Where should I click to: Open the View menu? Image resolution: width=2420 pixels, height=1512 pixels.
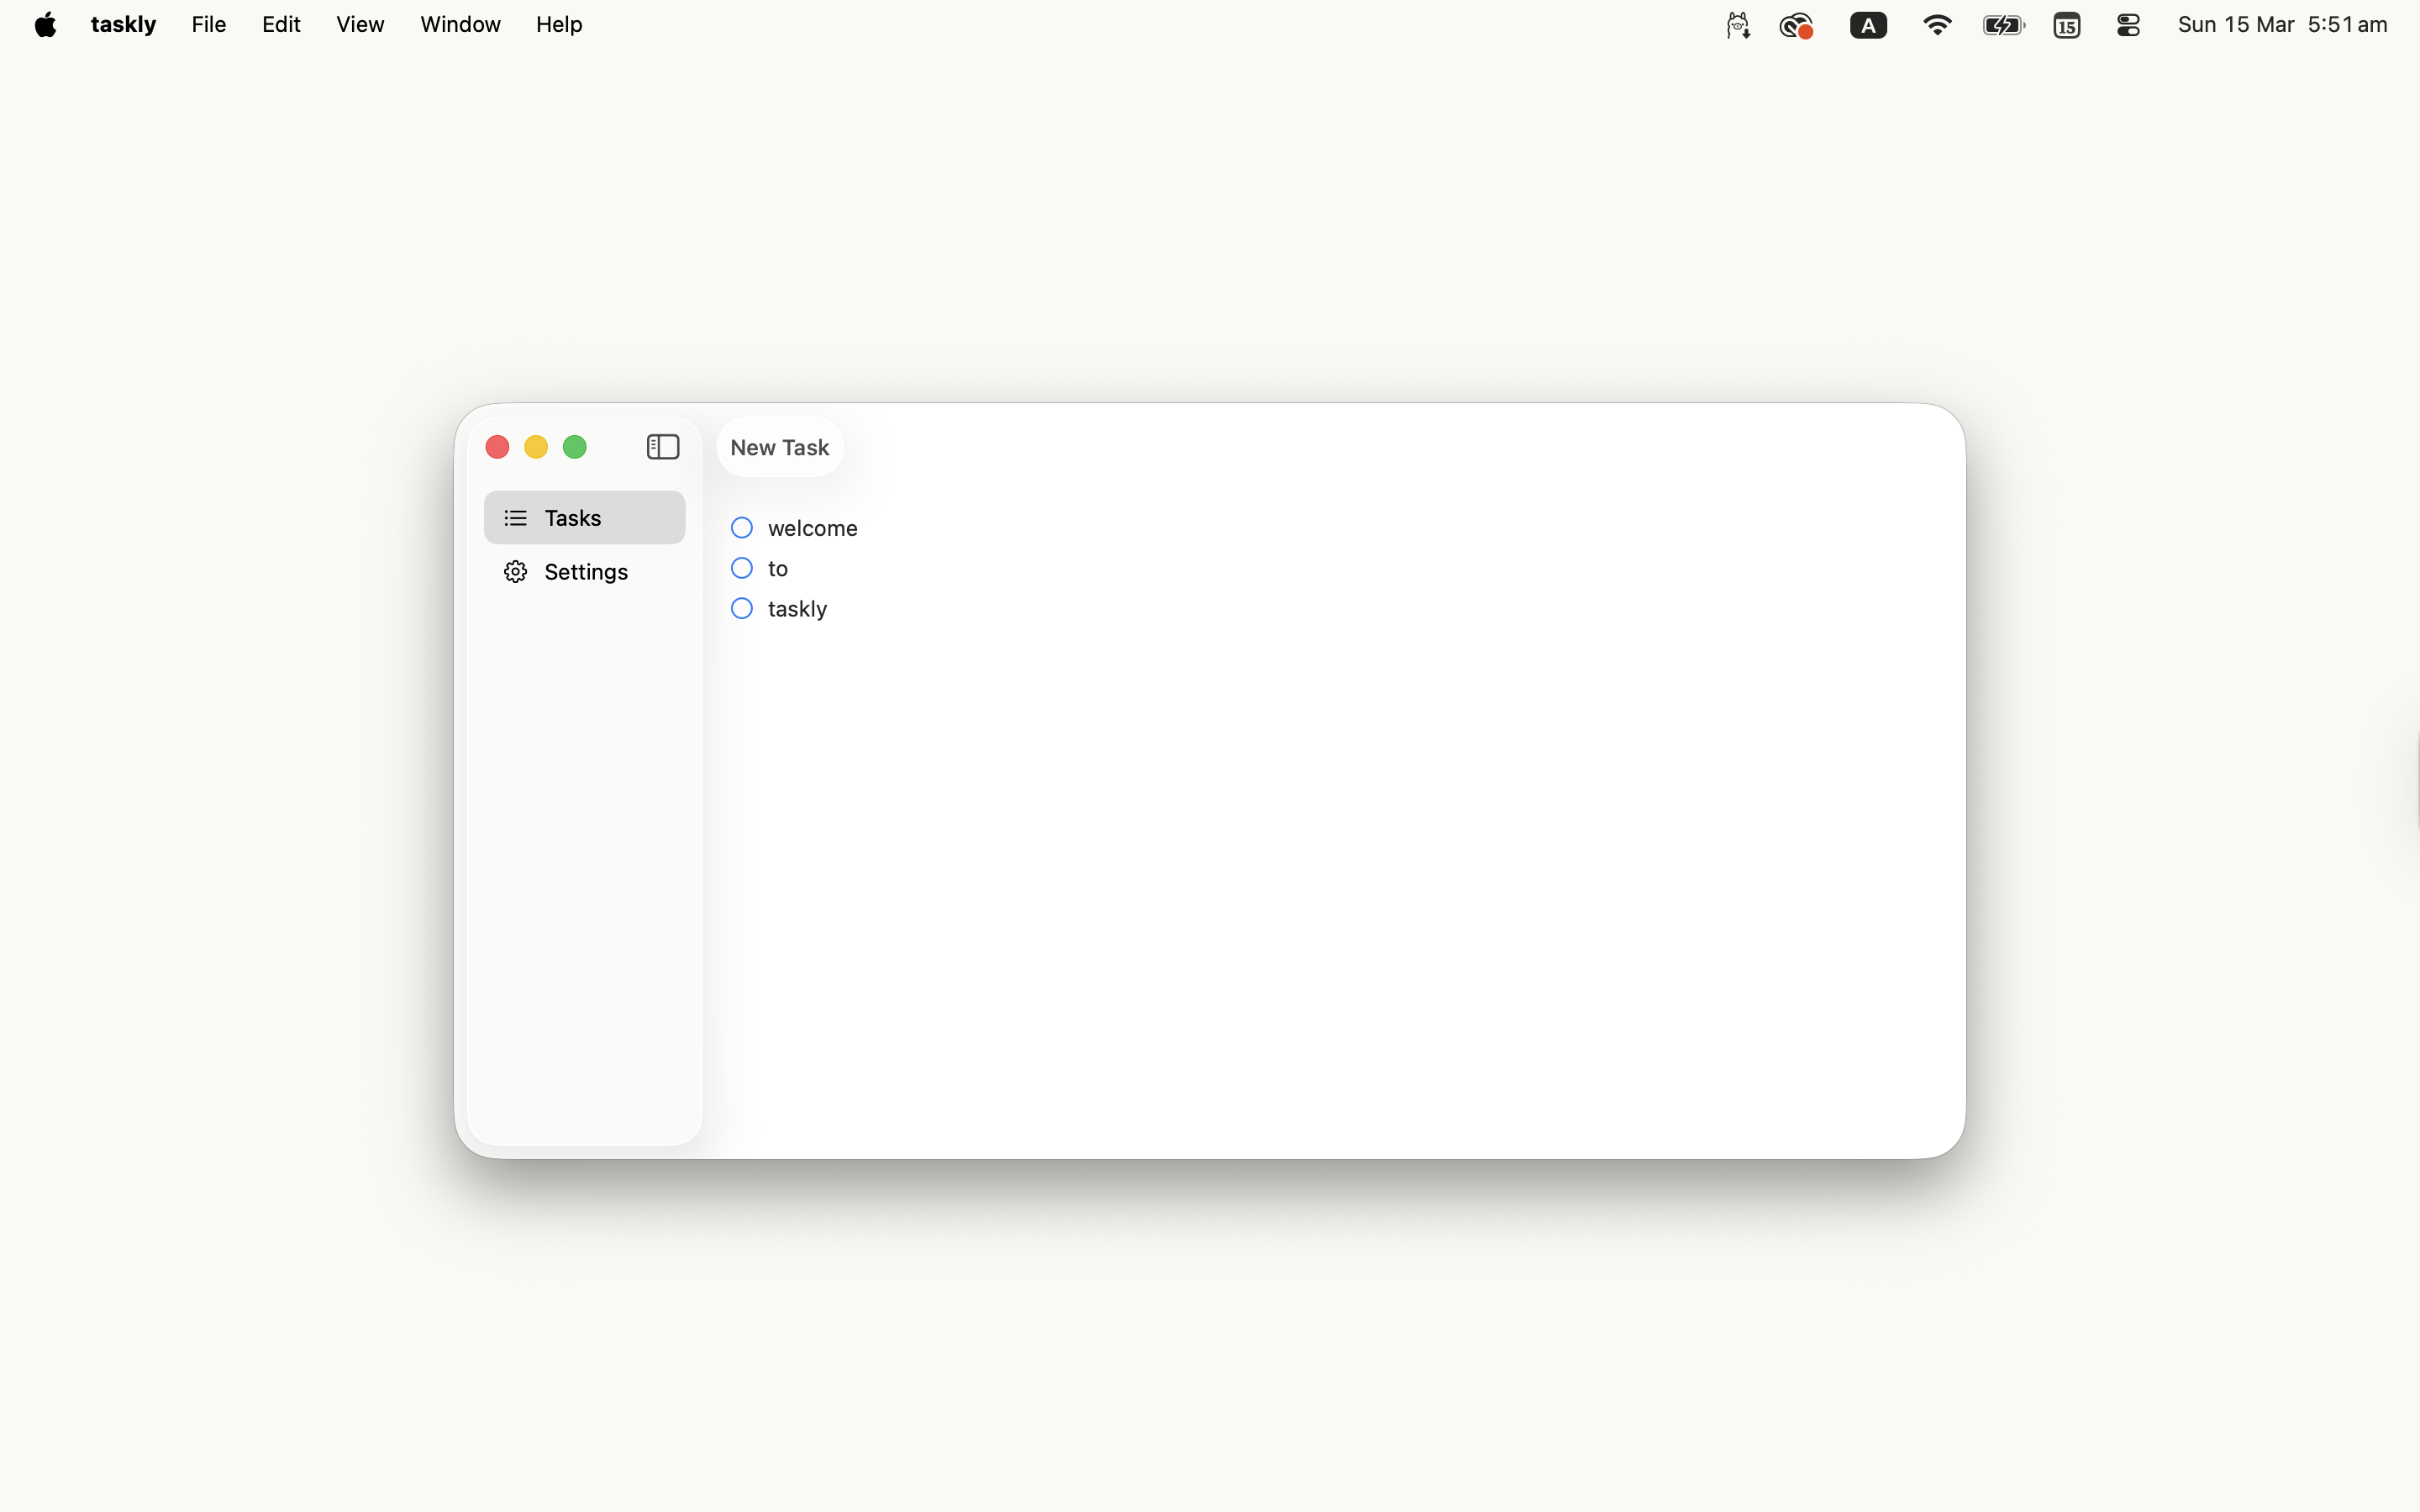tap(359, 24)
